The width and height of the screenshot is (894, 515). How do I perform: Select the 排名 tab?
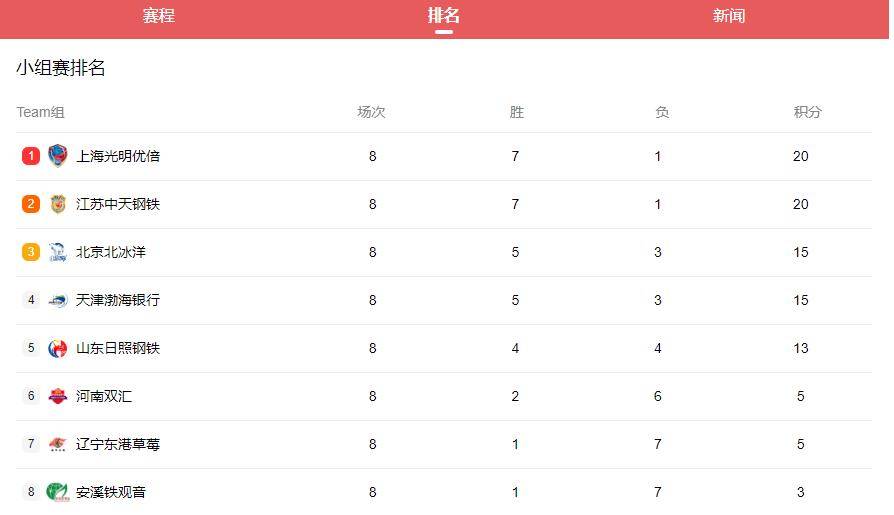tap(444, 16)
